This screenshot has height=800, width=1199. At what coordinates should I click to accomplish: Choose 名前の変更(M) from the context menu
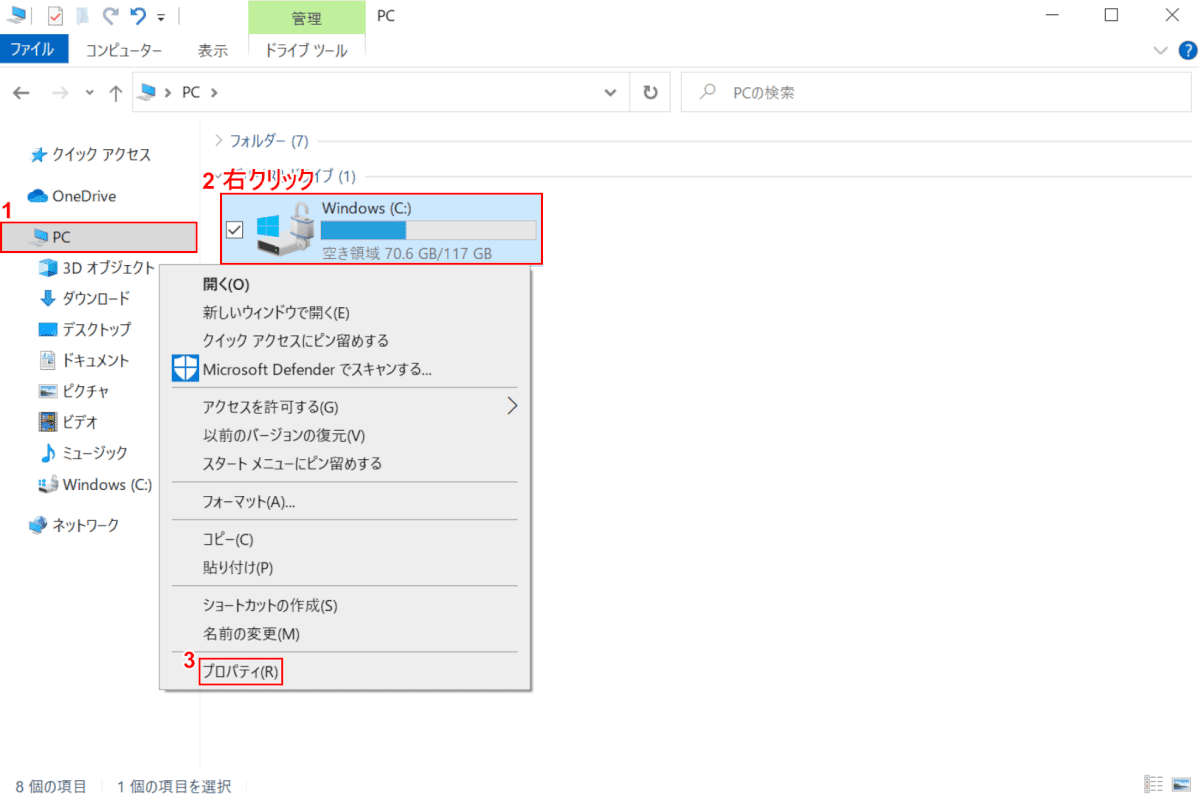click(x=251, y=633)
